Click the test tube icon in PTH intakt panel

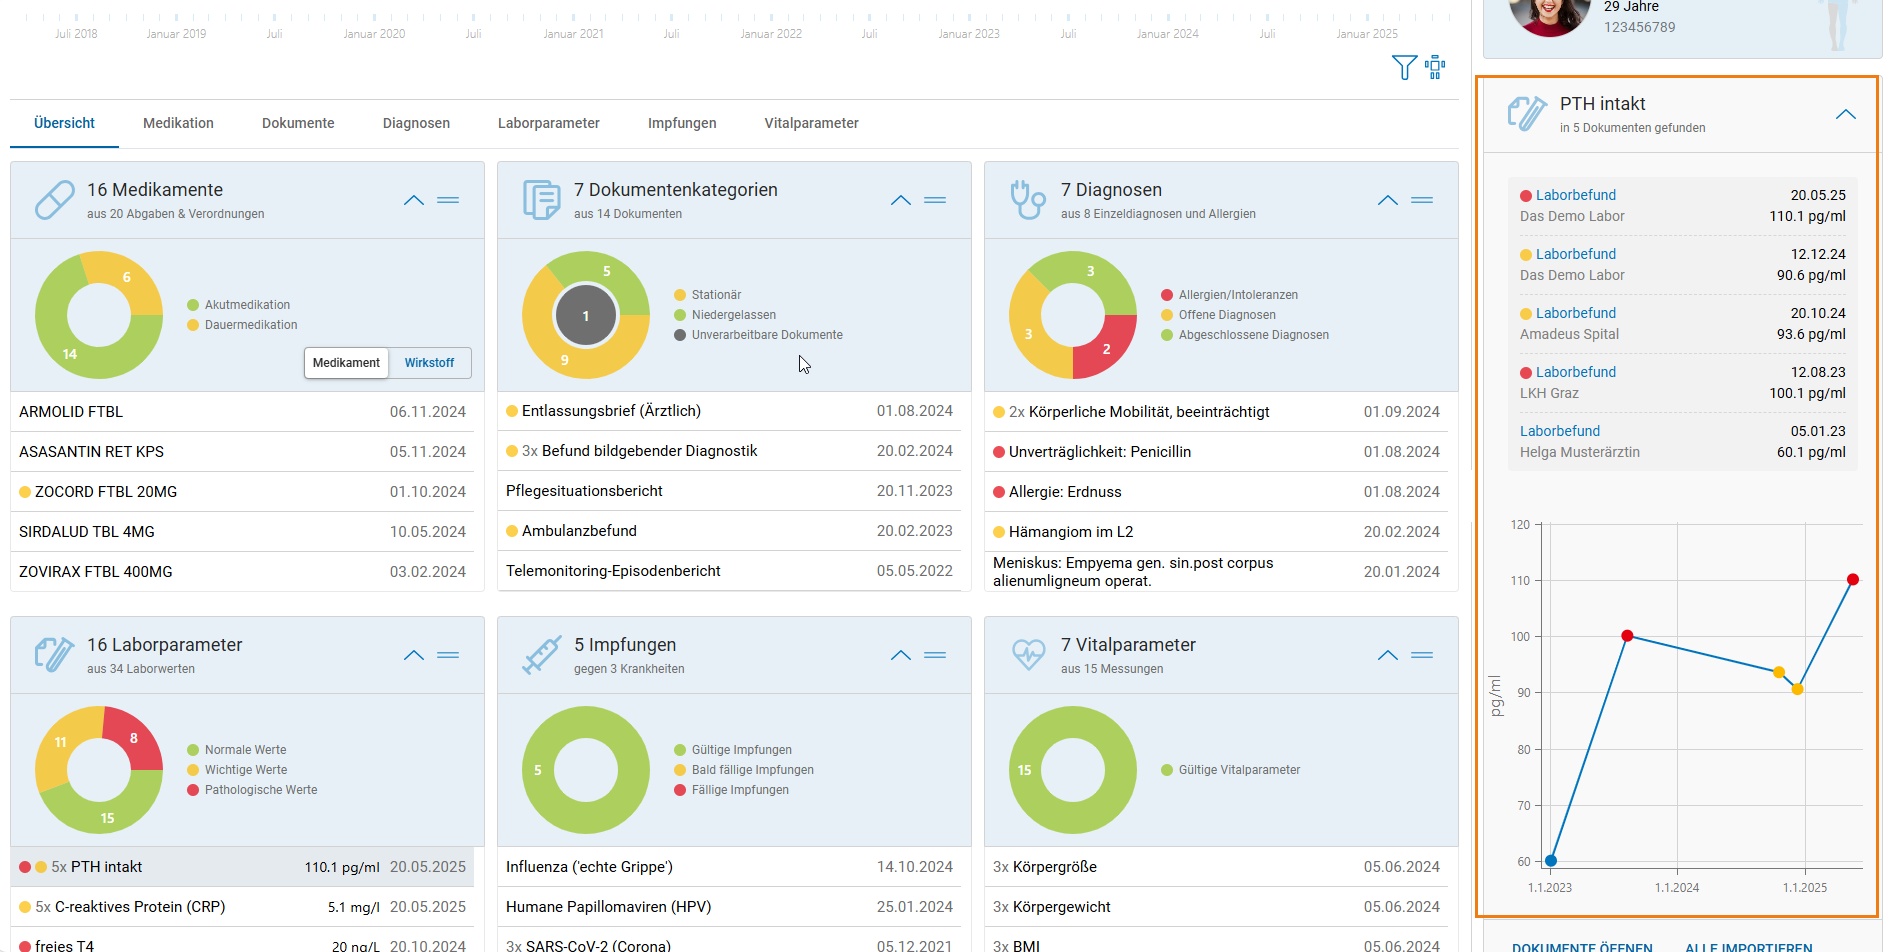1527,114
